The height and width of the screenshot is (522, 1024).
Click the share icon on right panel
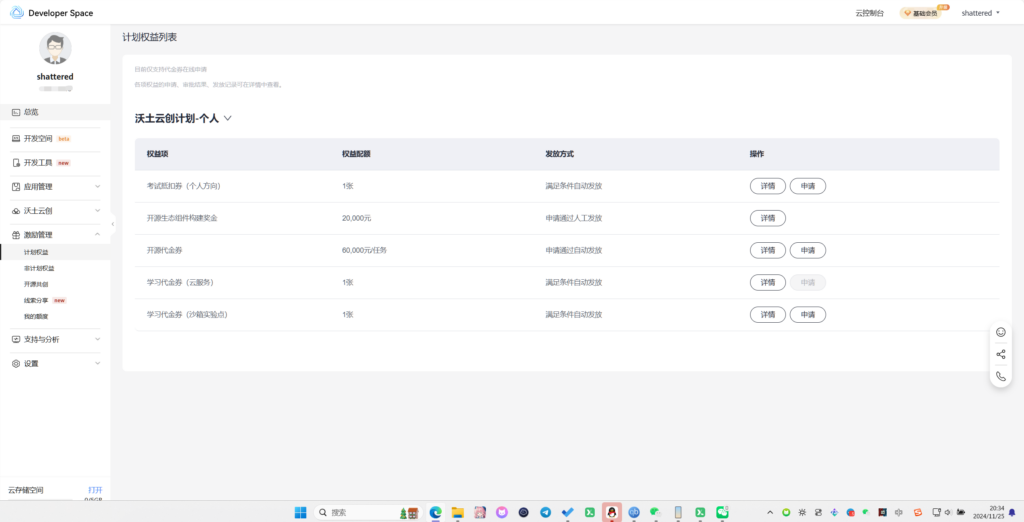point(1001,354)
